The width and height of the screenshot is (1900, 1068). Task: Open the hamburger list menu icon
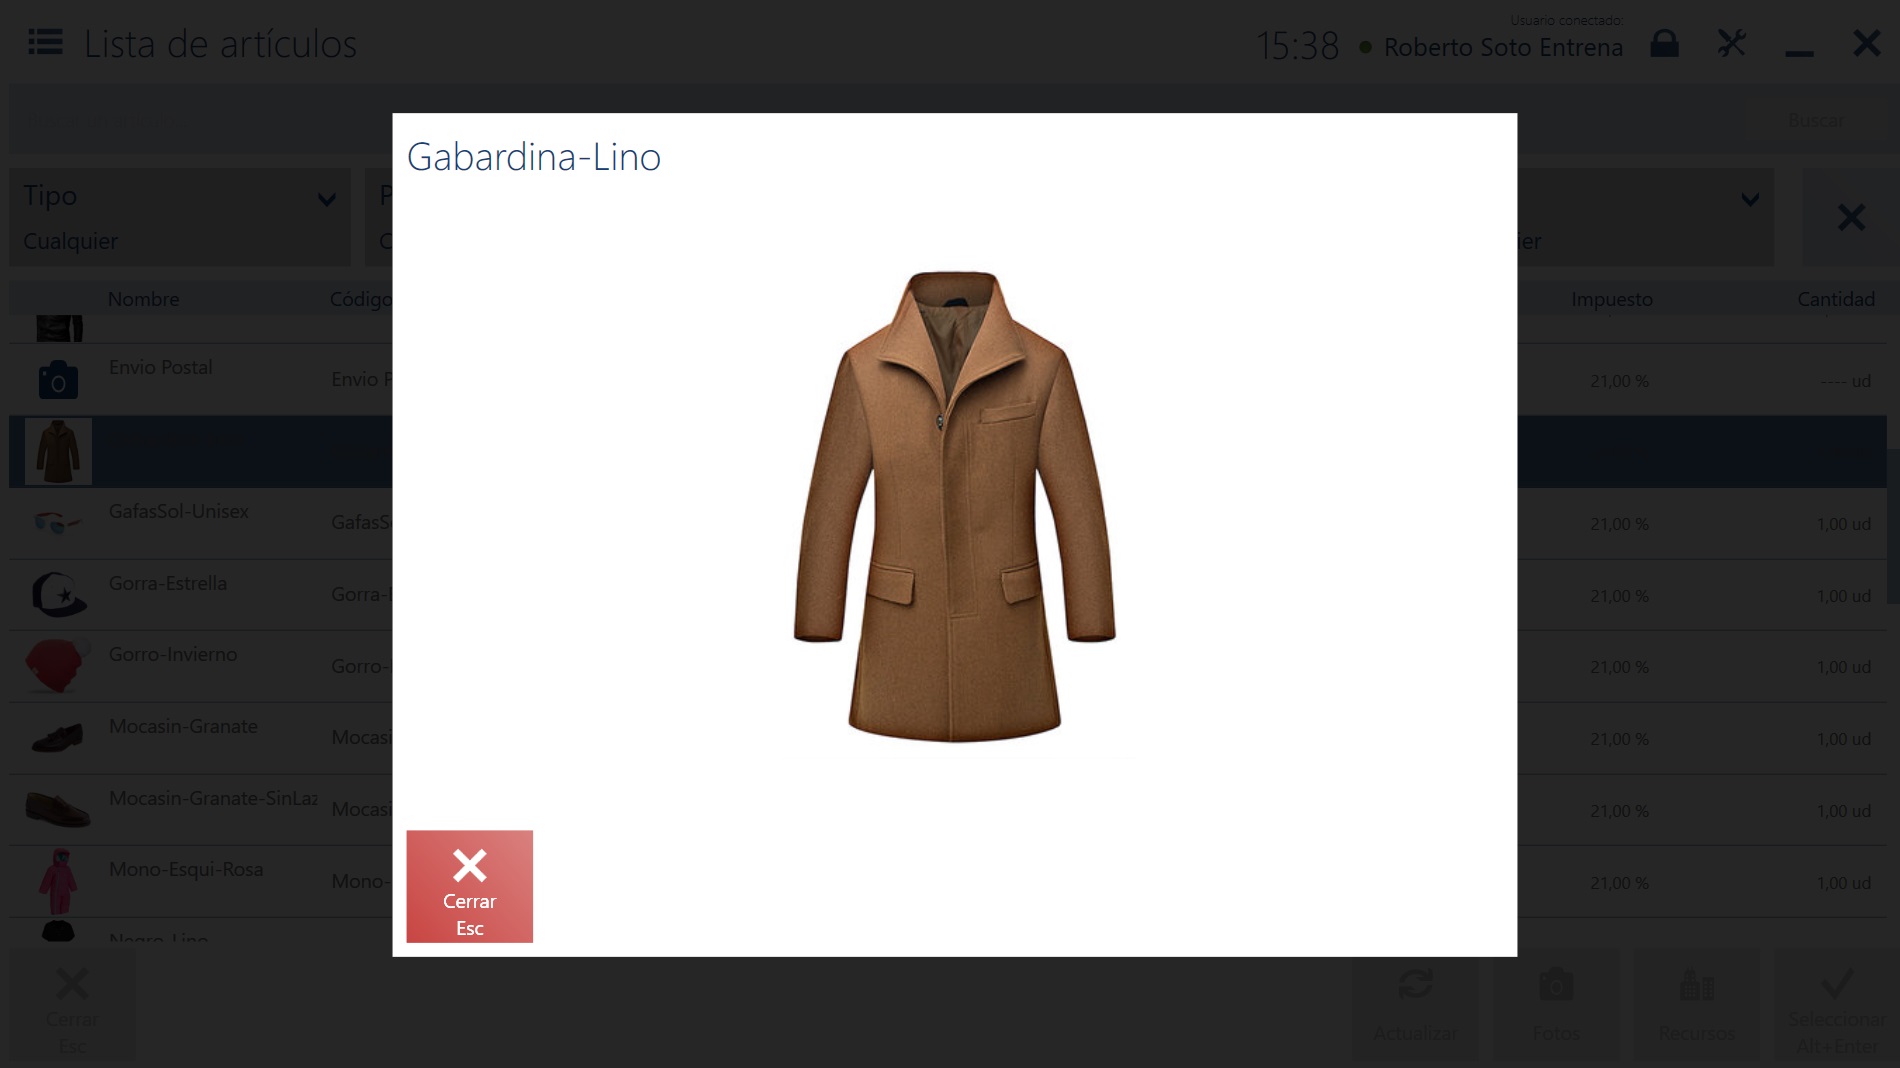(45, 43)
